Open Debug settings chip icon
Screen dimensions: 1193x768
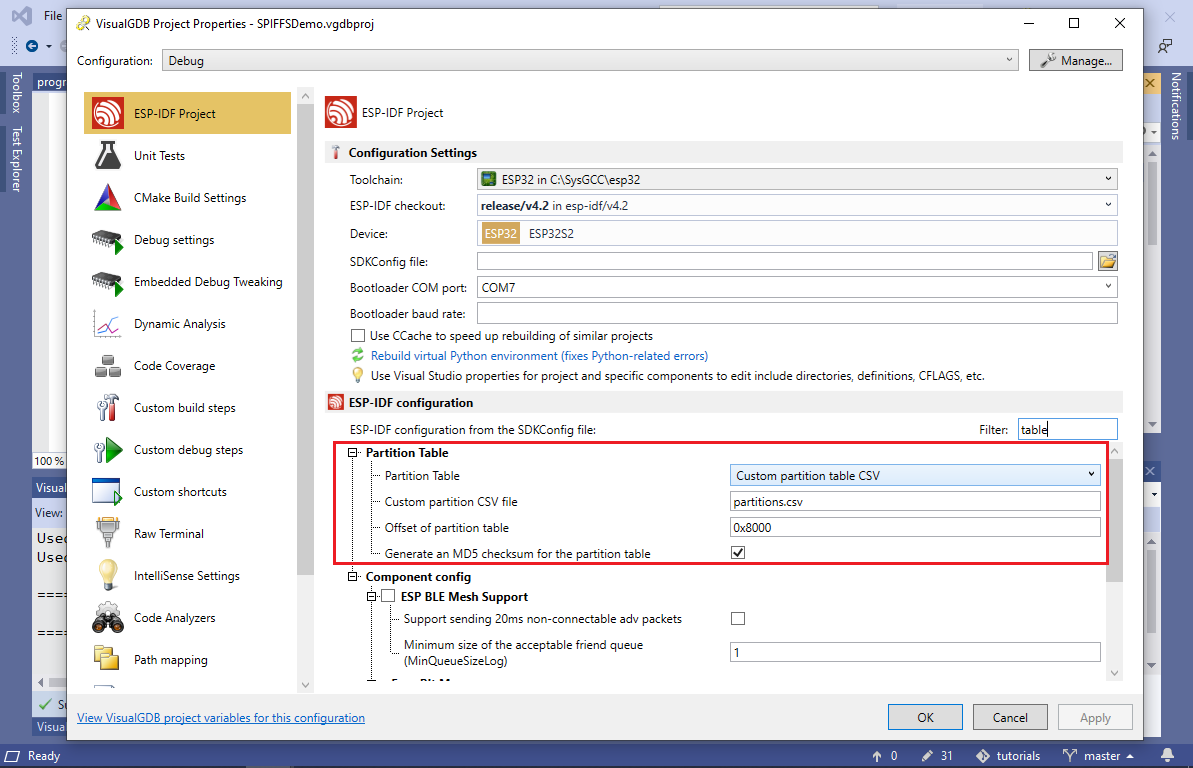[x=108, y=240]
